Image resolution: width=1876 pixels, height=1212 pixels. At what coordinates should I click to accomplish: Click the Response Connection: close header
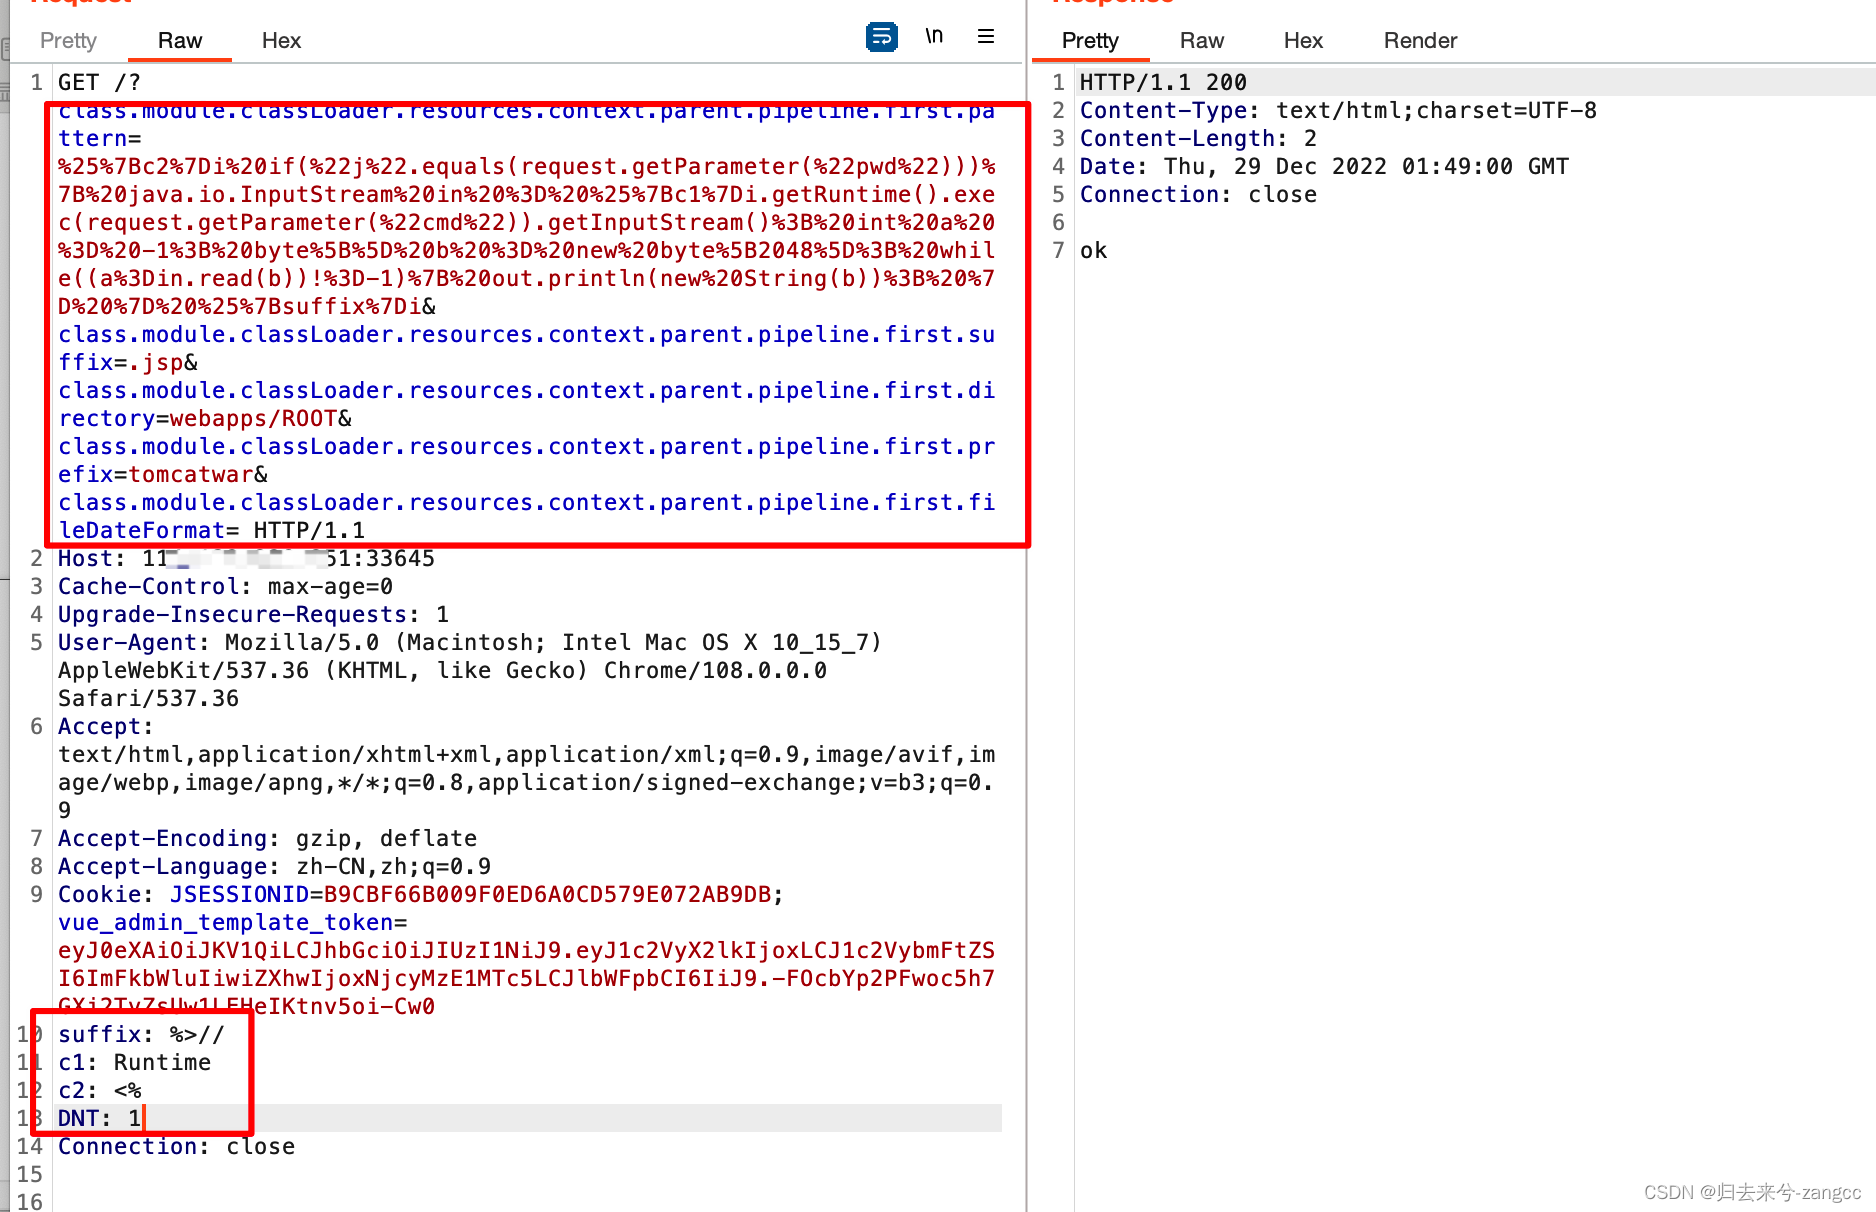coord(1198,194)
